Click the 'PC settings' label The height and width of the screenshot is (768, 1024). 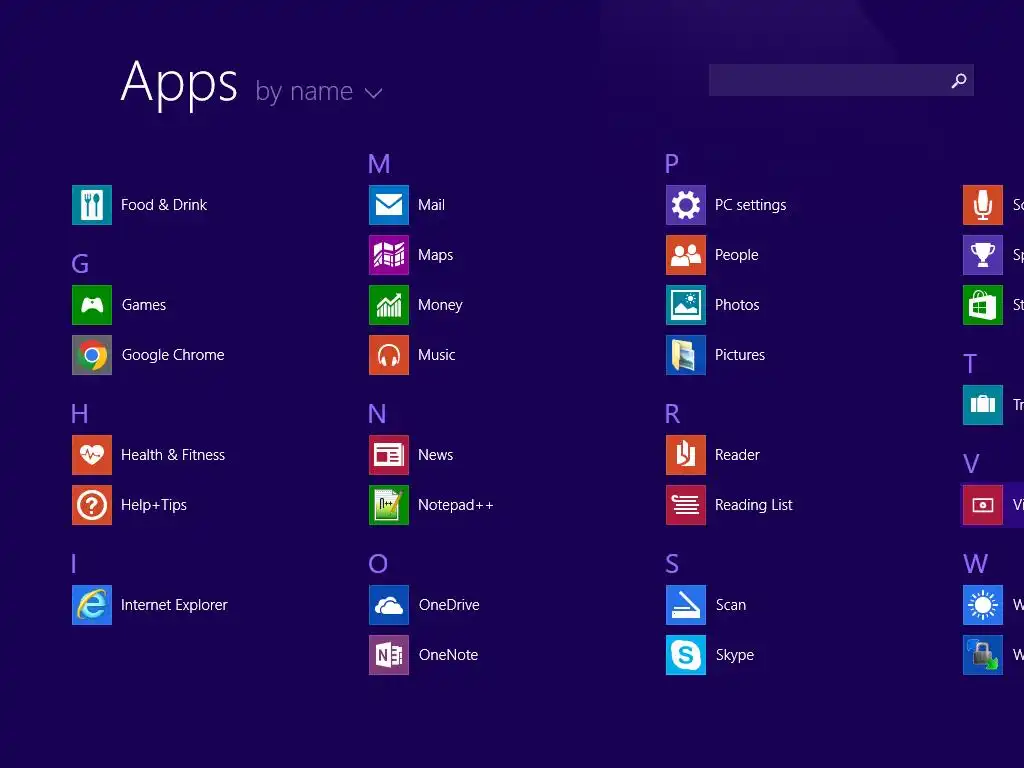(750, 205)
